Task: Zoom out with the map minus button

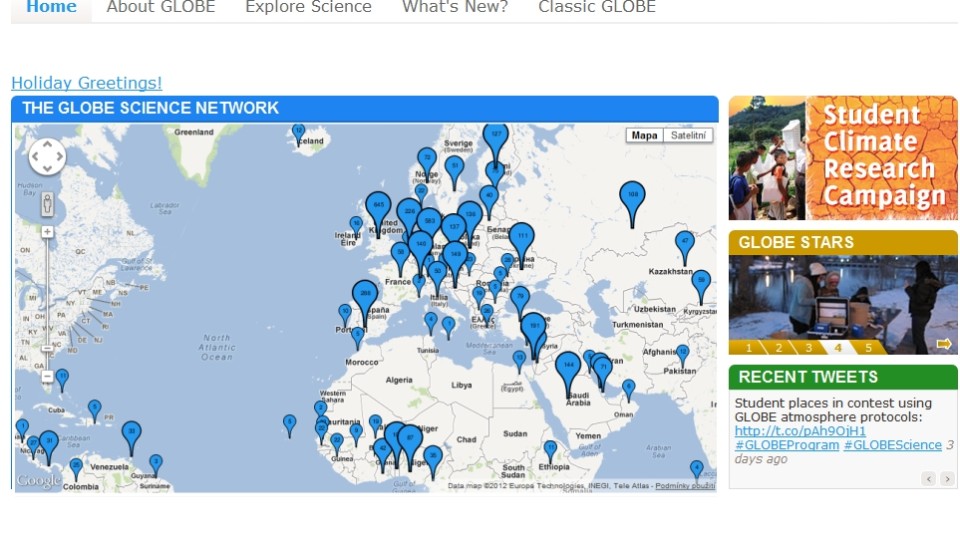Action: click(47, 377)
